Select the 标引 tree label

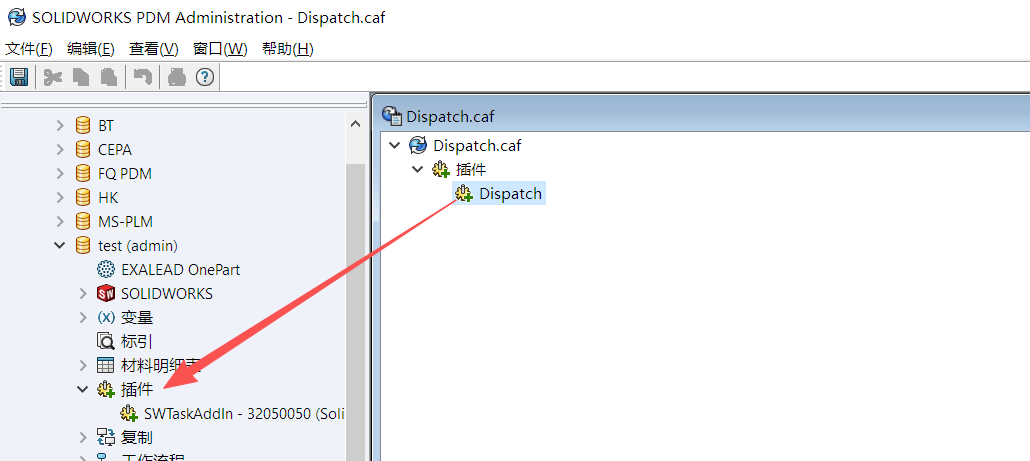click(x=137, y=341)
